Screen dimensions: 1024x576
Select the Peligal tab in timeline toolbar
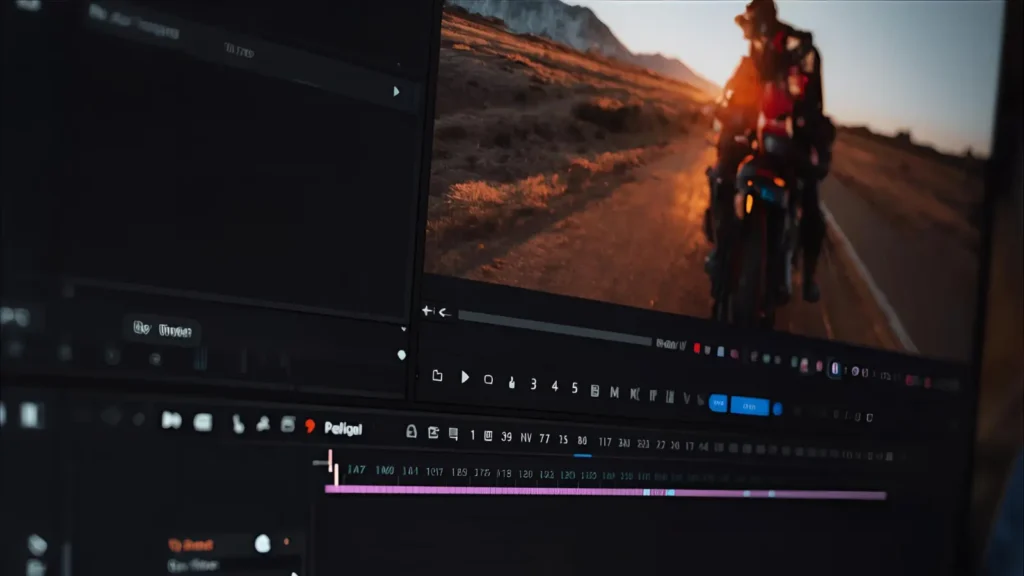(x=343, y=428)
